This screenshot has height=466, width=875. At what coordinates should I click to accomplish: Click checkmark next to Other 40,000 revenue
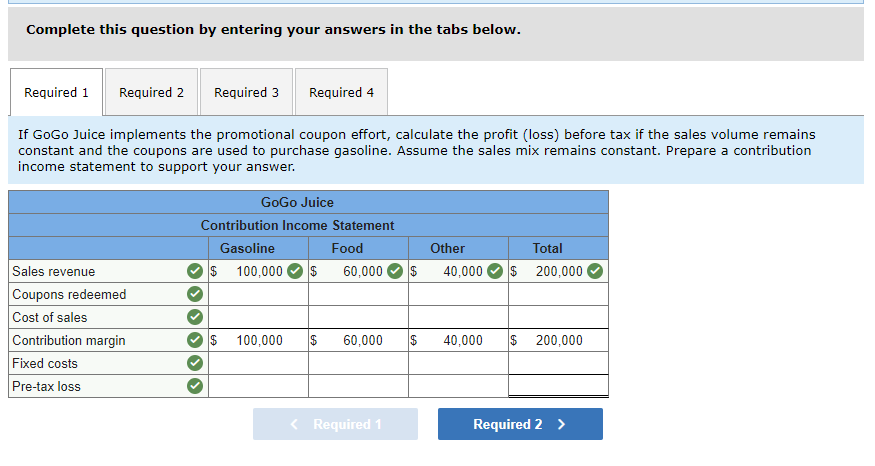point(495,271)
